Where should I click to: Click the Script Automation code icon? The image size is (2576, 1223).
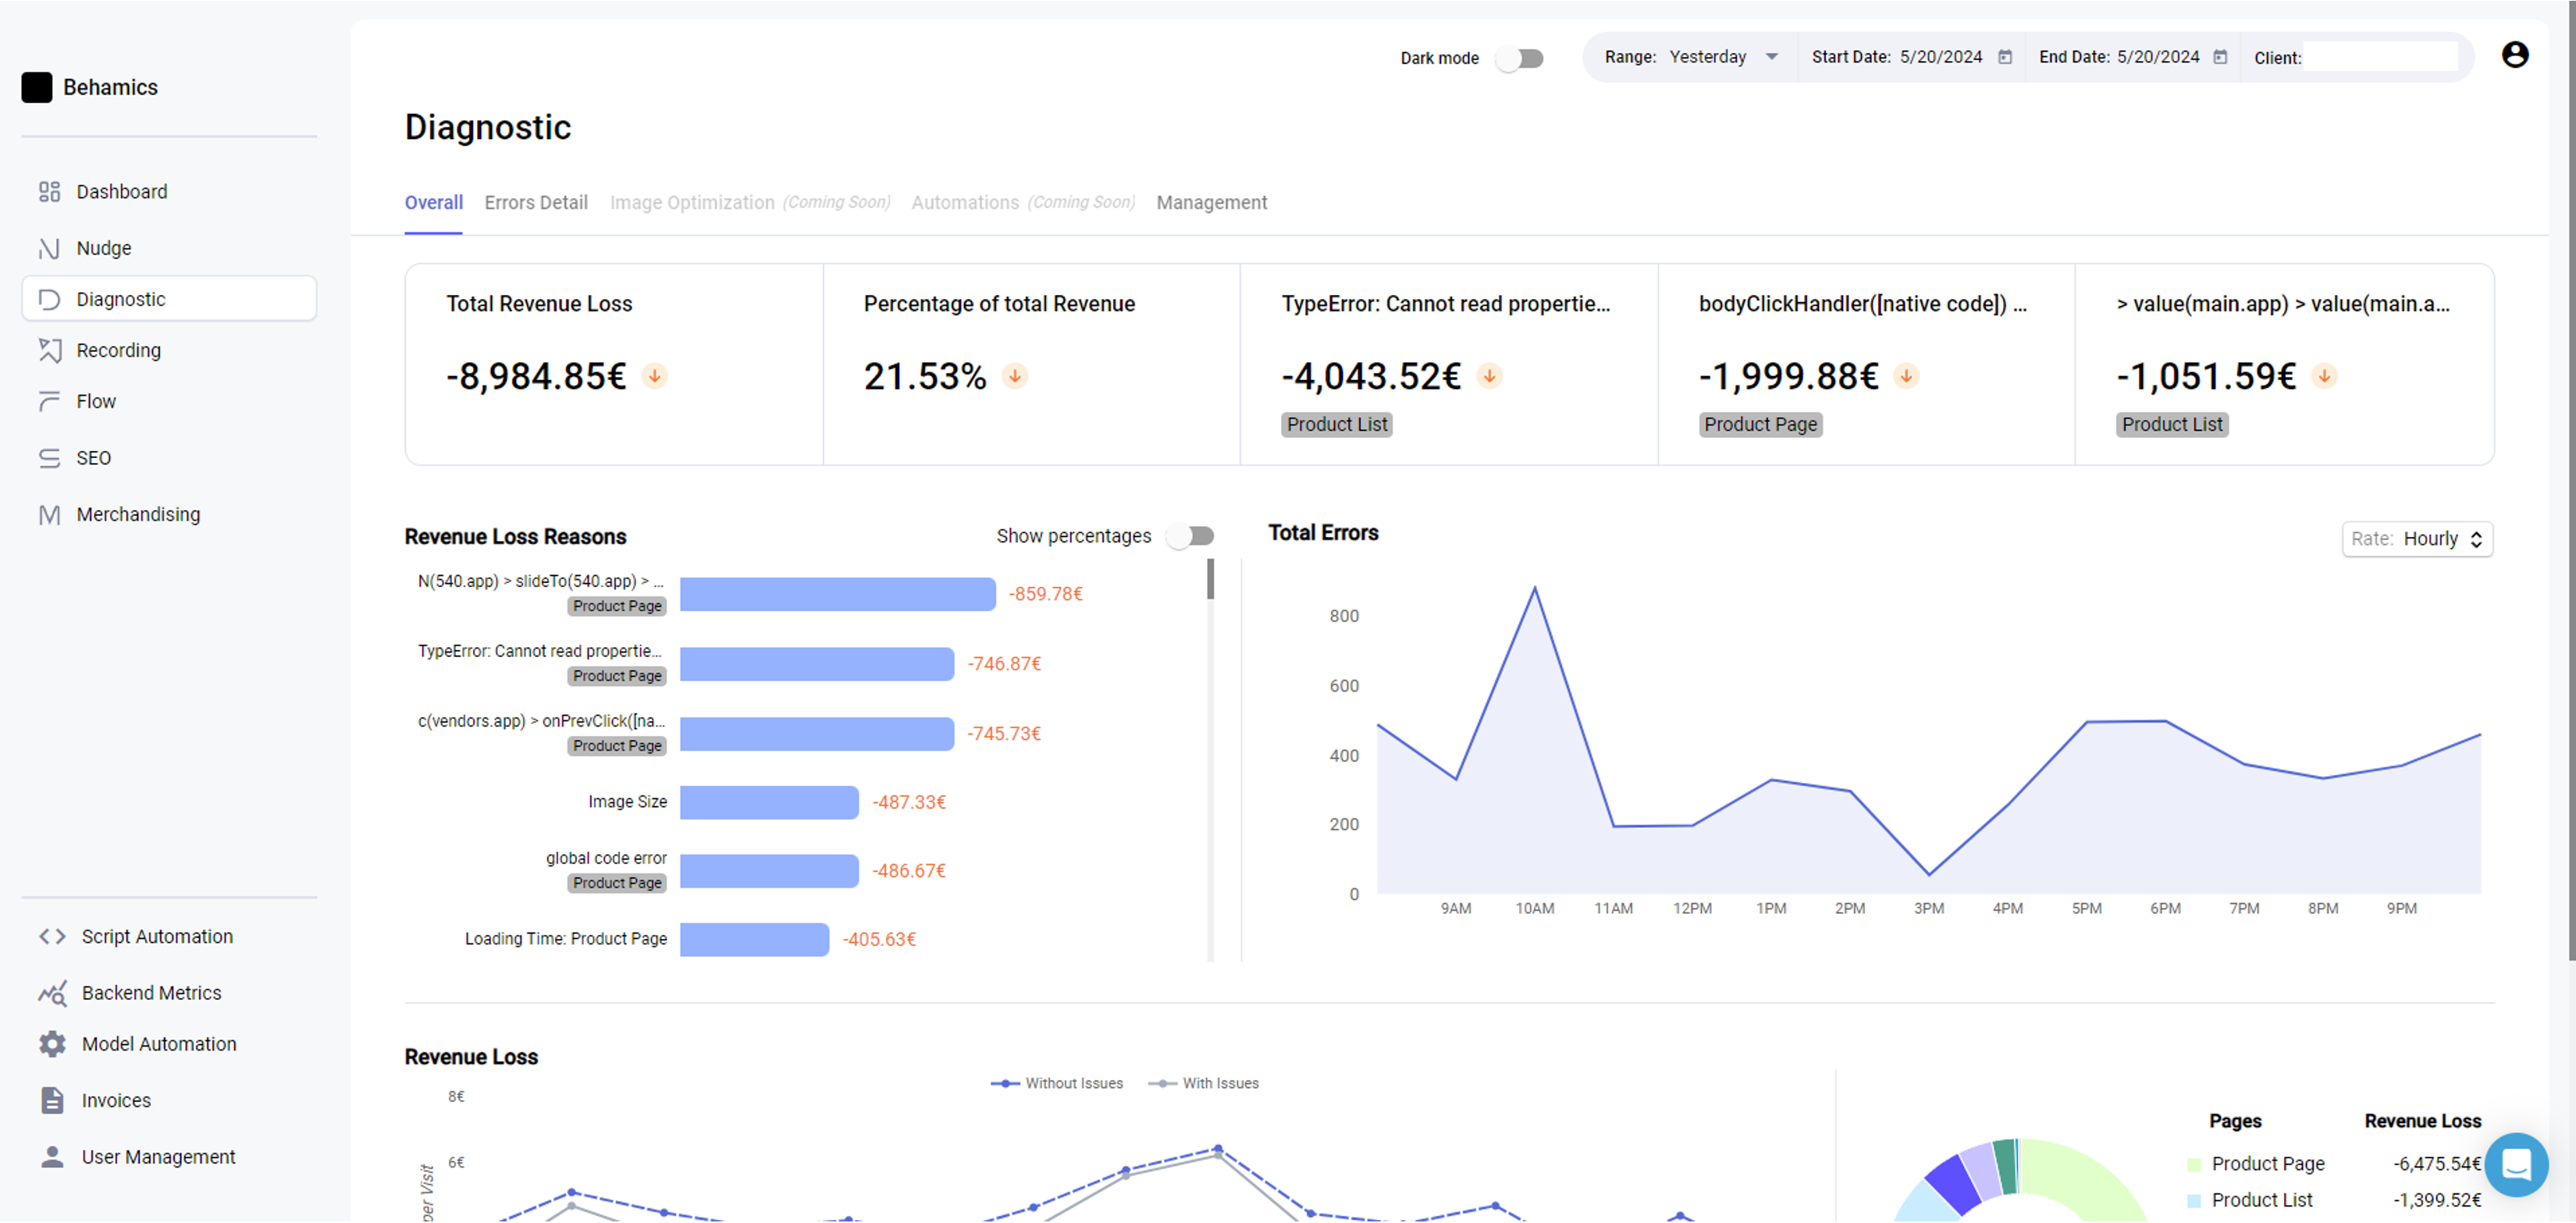(x=52, y=936)
